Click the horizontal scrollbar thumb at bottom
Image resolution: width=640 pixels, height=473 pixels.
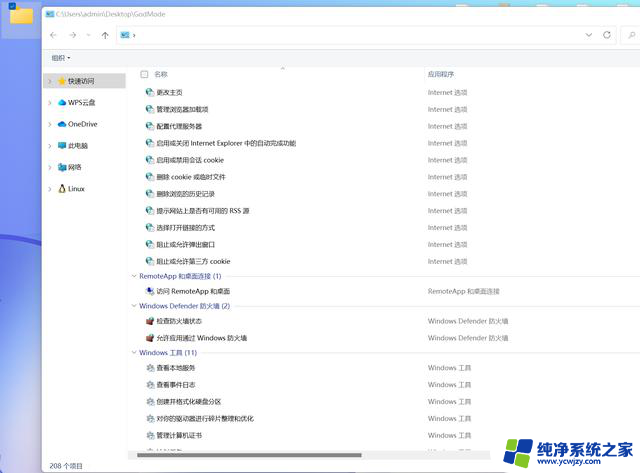249,455
